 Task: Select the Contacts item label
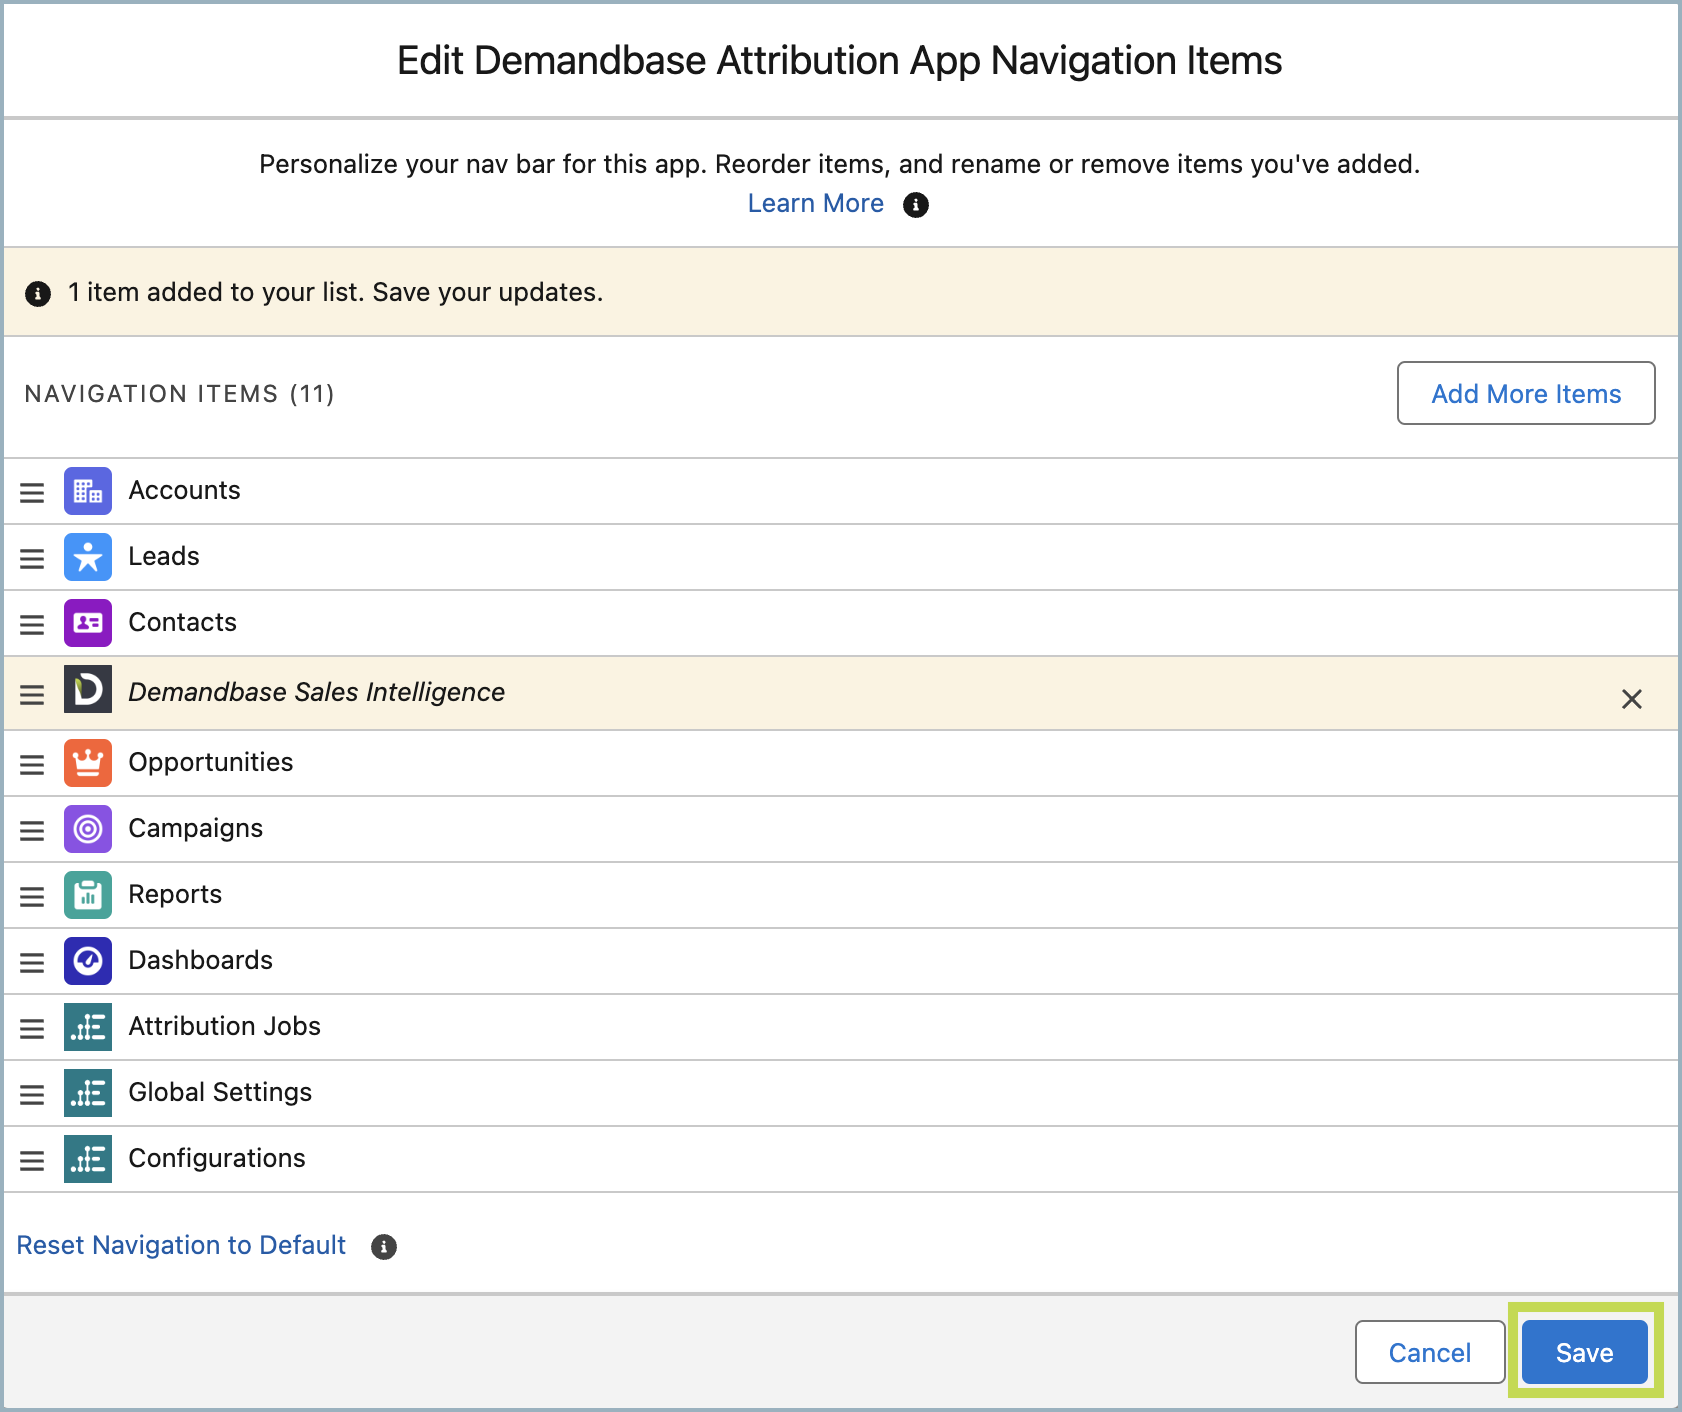click(183, 622)
